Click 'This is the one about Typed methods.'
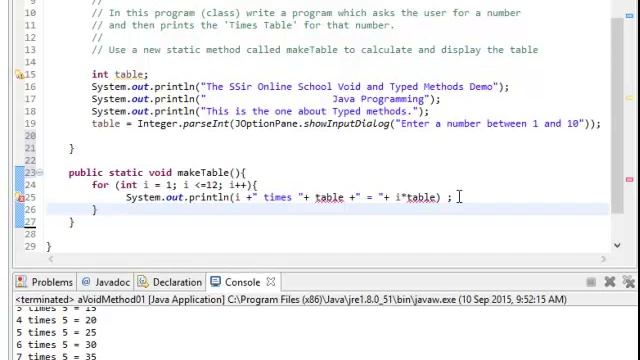Screen dimensions: 640x360 (x=309, y=111)
